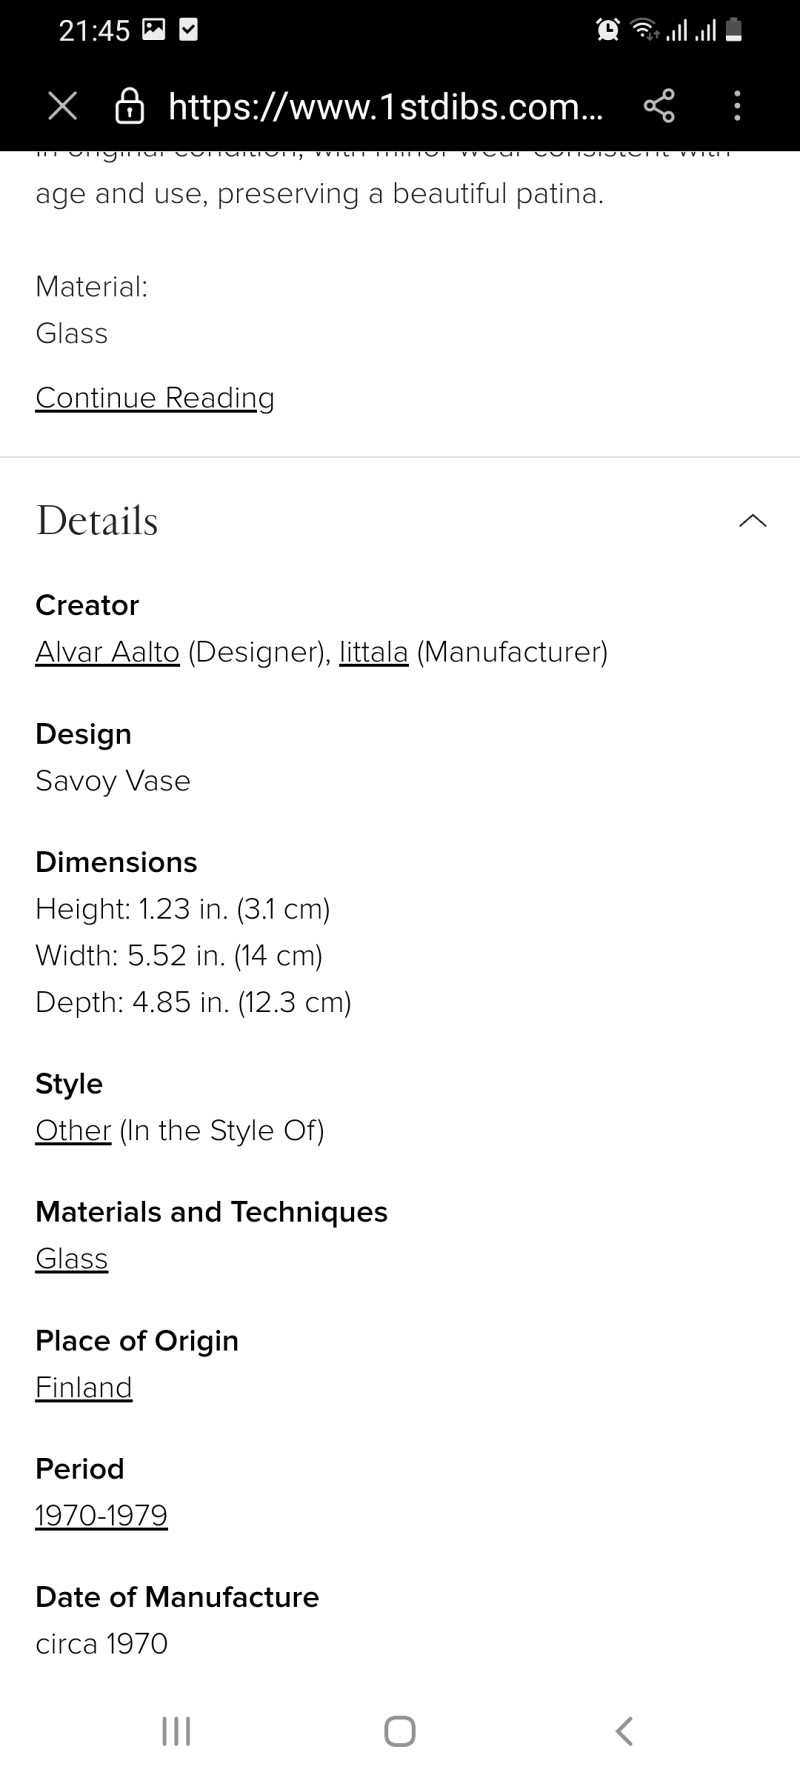
Task: Open the three-dot browser menu
Action: 737,106
